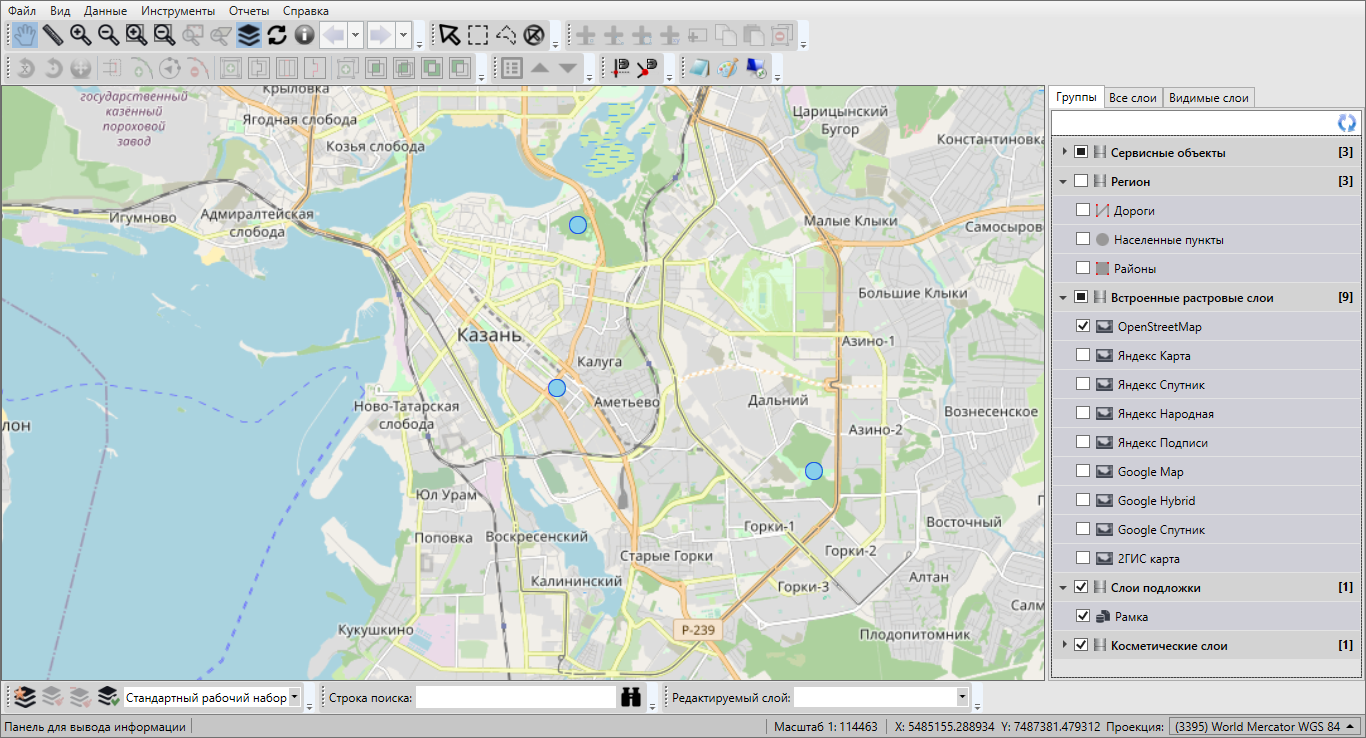This screenshot has height=738, width=1366.
Task: Open the object information tool
Action: (x=304, y=35)
